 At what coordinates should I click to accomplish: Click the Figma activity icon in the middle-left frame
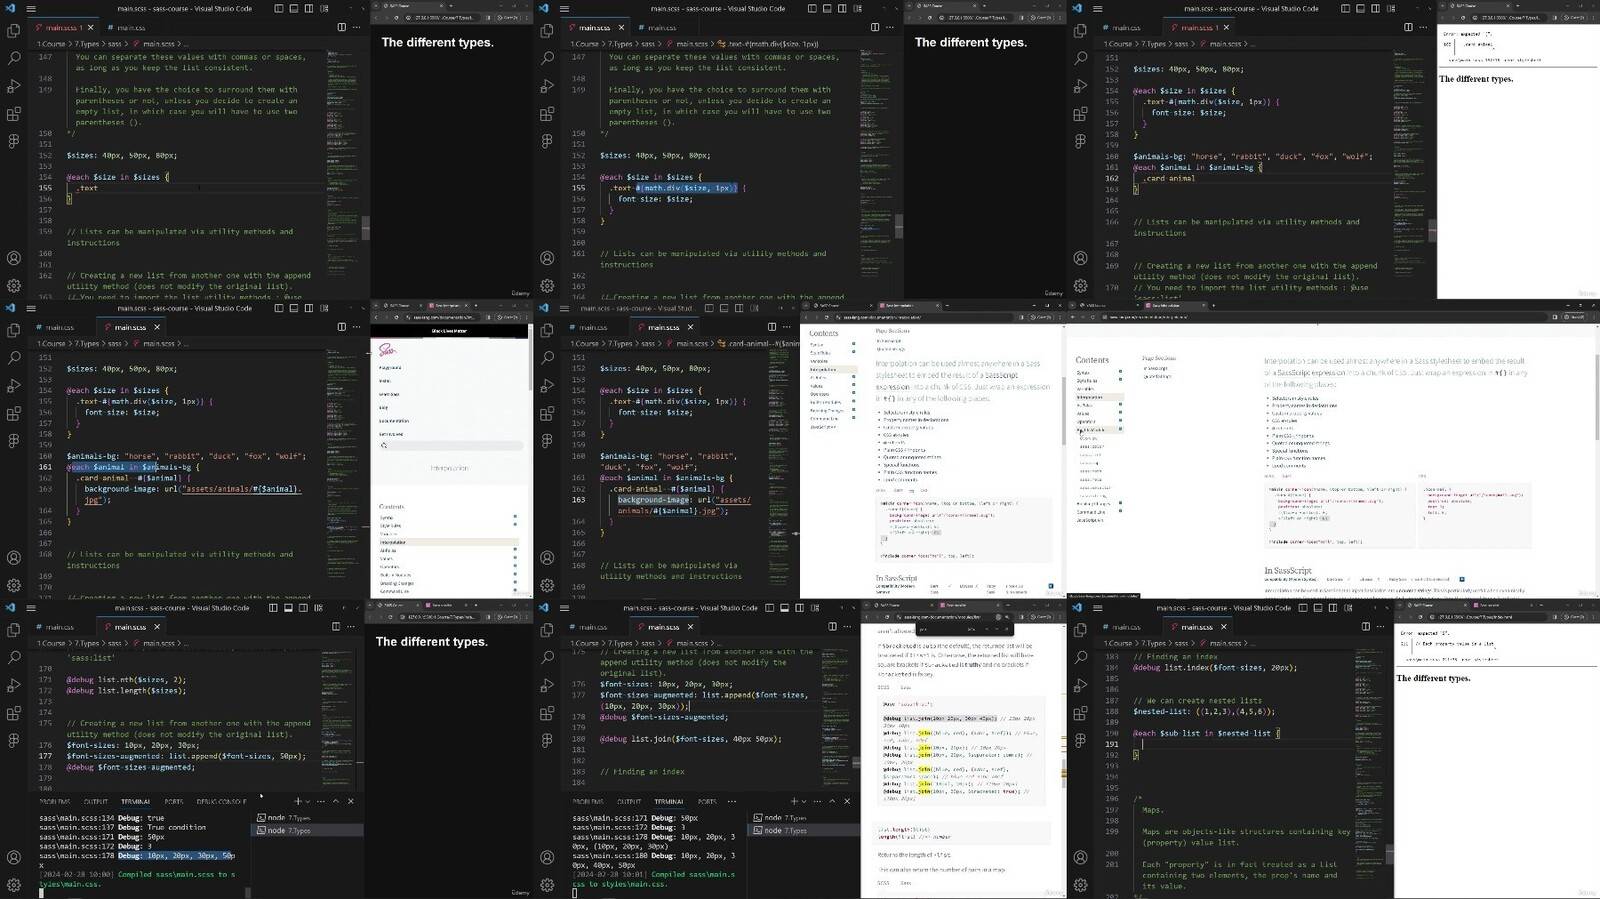[14, 441]
